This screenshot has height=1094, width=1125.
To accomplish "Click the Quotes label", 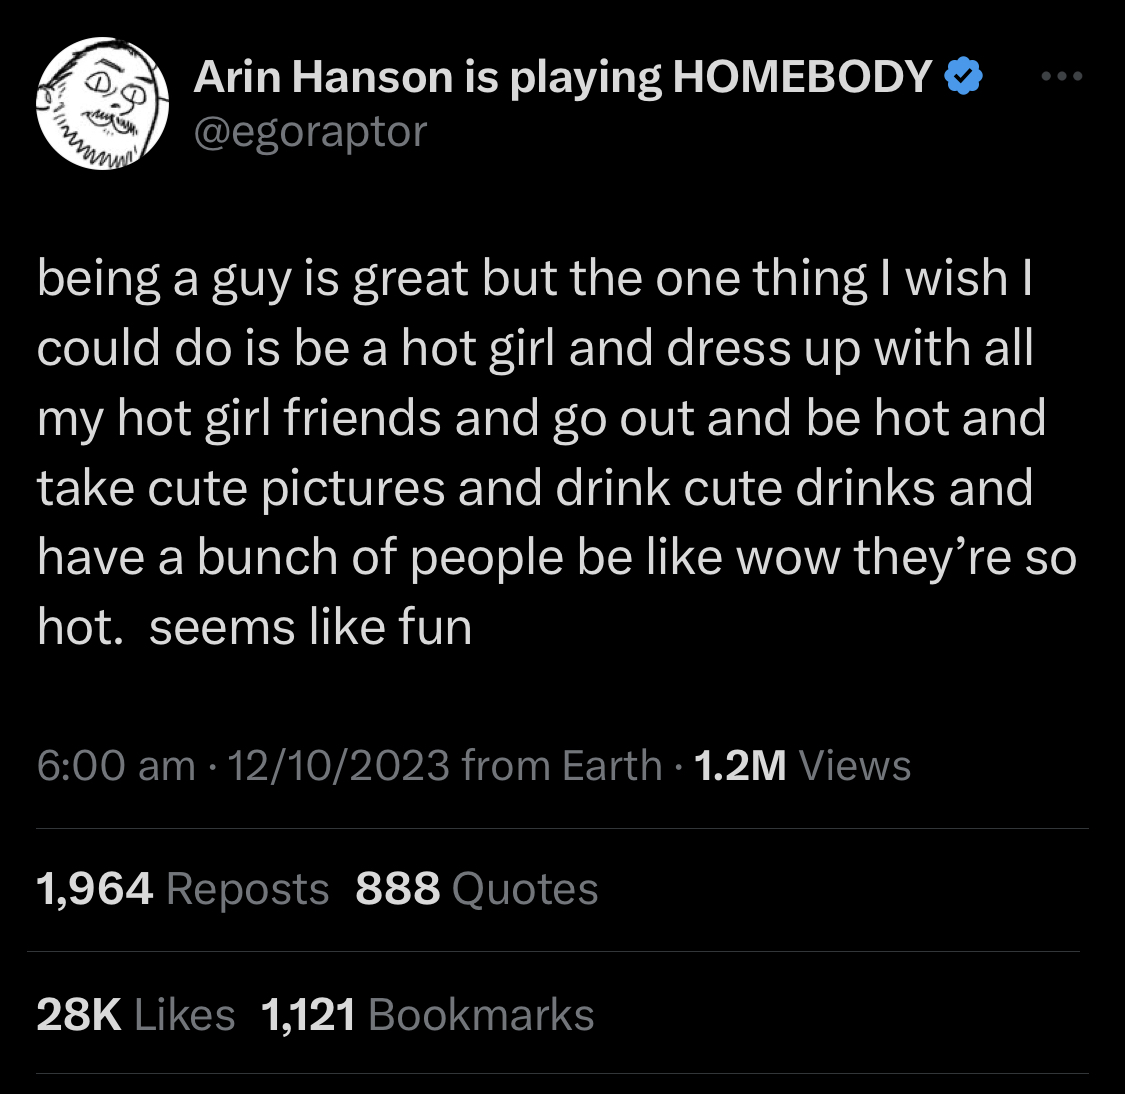I will click(525, 889).
